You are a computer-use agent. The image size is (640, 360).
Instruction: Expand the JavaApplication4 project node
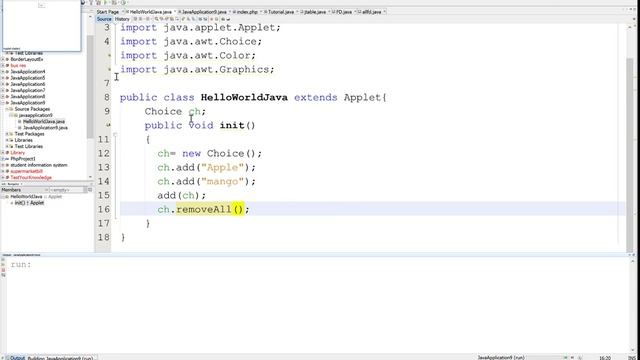click(3, 71)
